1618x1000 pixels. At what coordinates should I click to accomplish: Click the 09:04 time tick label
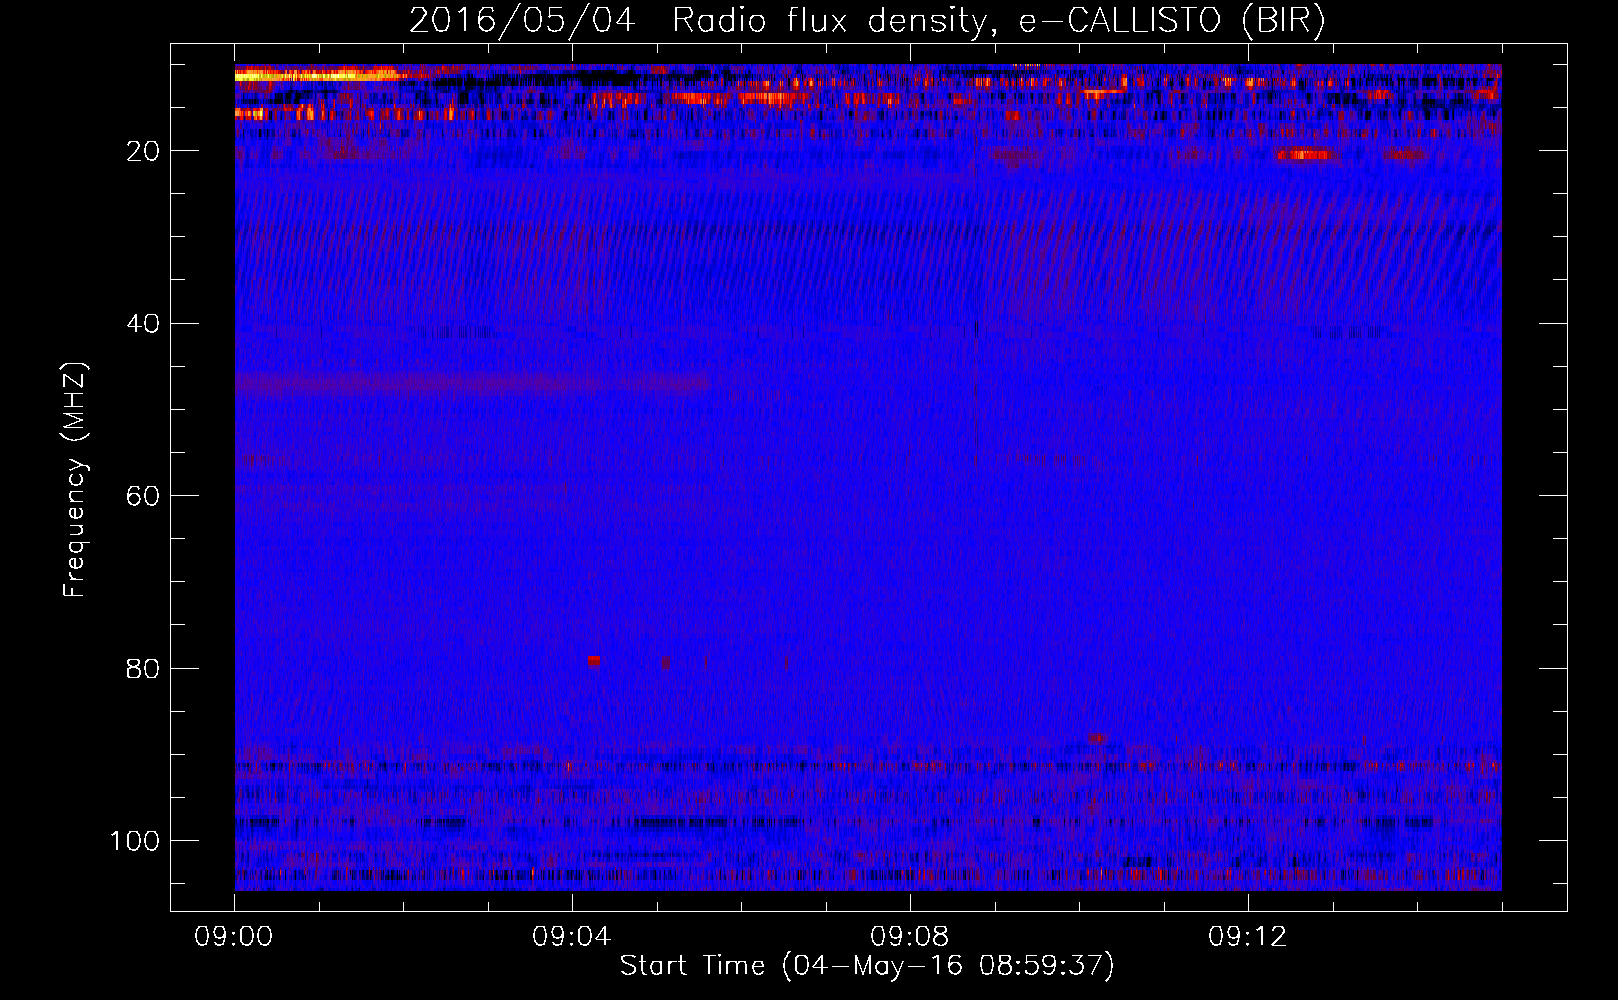click(x=572, y=937)
